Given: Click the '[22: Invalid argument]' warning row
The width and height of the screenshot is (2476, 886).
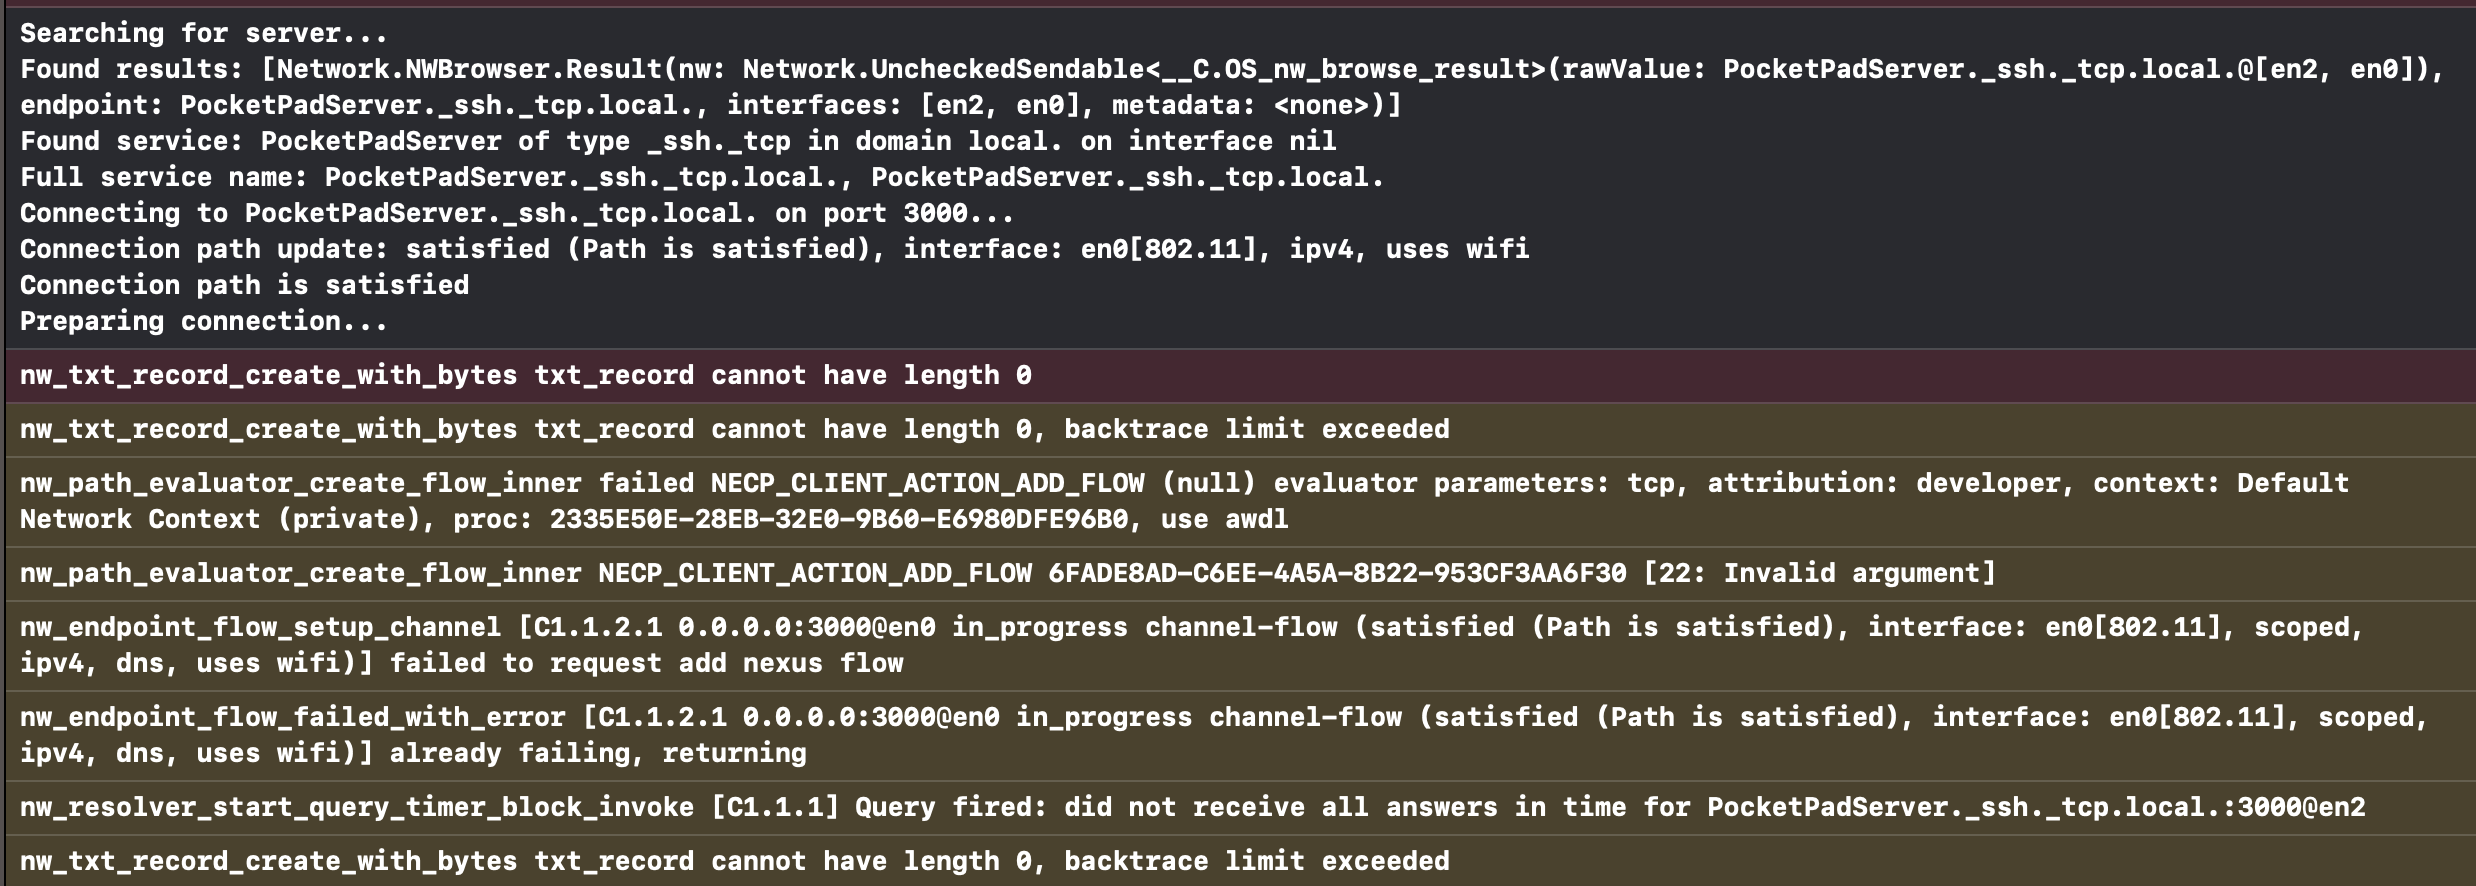Looking at the screenshot, I should click(x=1240, y=573).
